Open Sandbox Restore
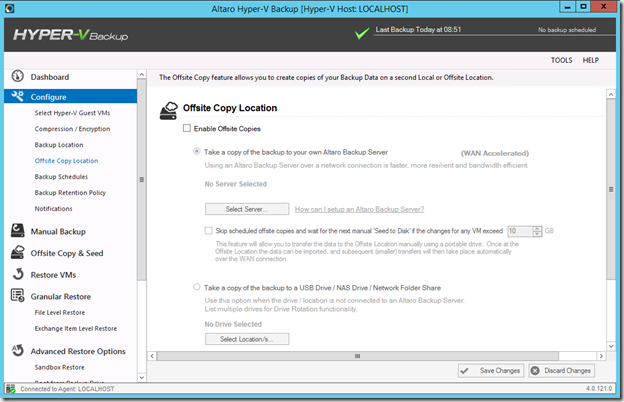This screenshot has height=402, width=624. coord(59,367)
